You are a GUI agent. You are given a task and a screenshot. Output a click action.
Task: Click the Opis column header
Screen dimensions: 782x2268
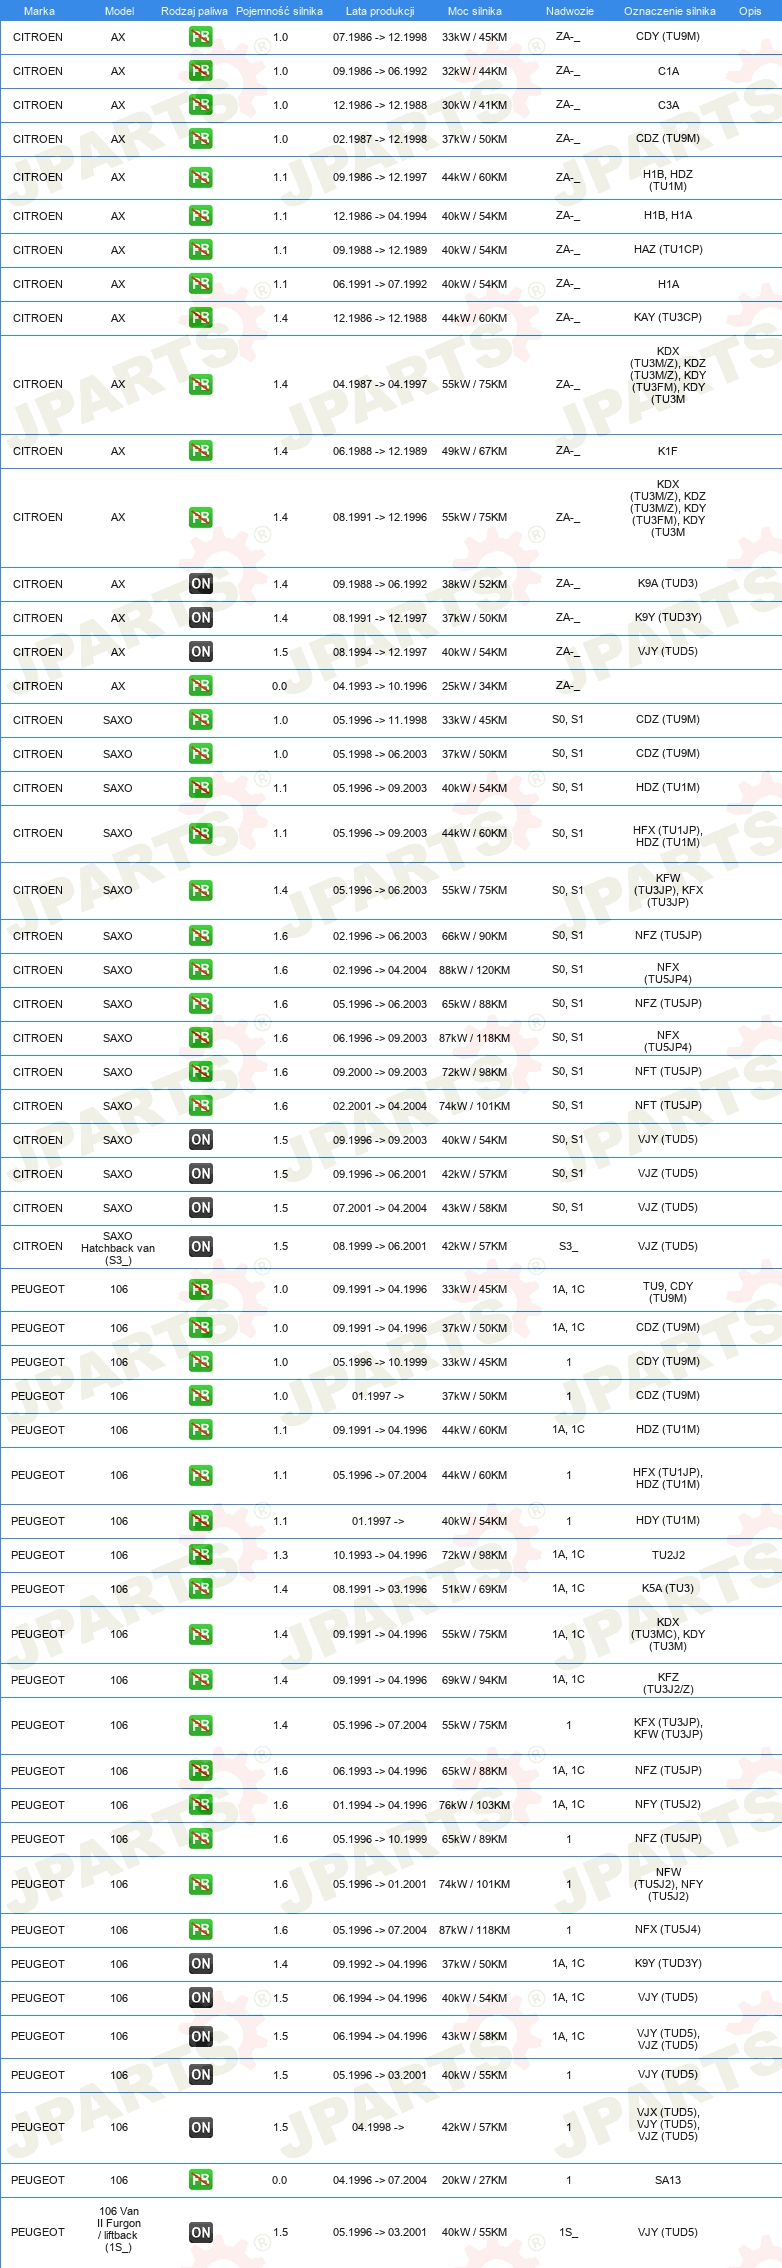(750, 11)
